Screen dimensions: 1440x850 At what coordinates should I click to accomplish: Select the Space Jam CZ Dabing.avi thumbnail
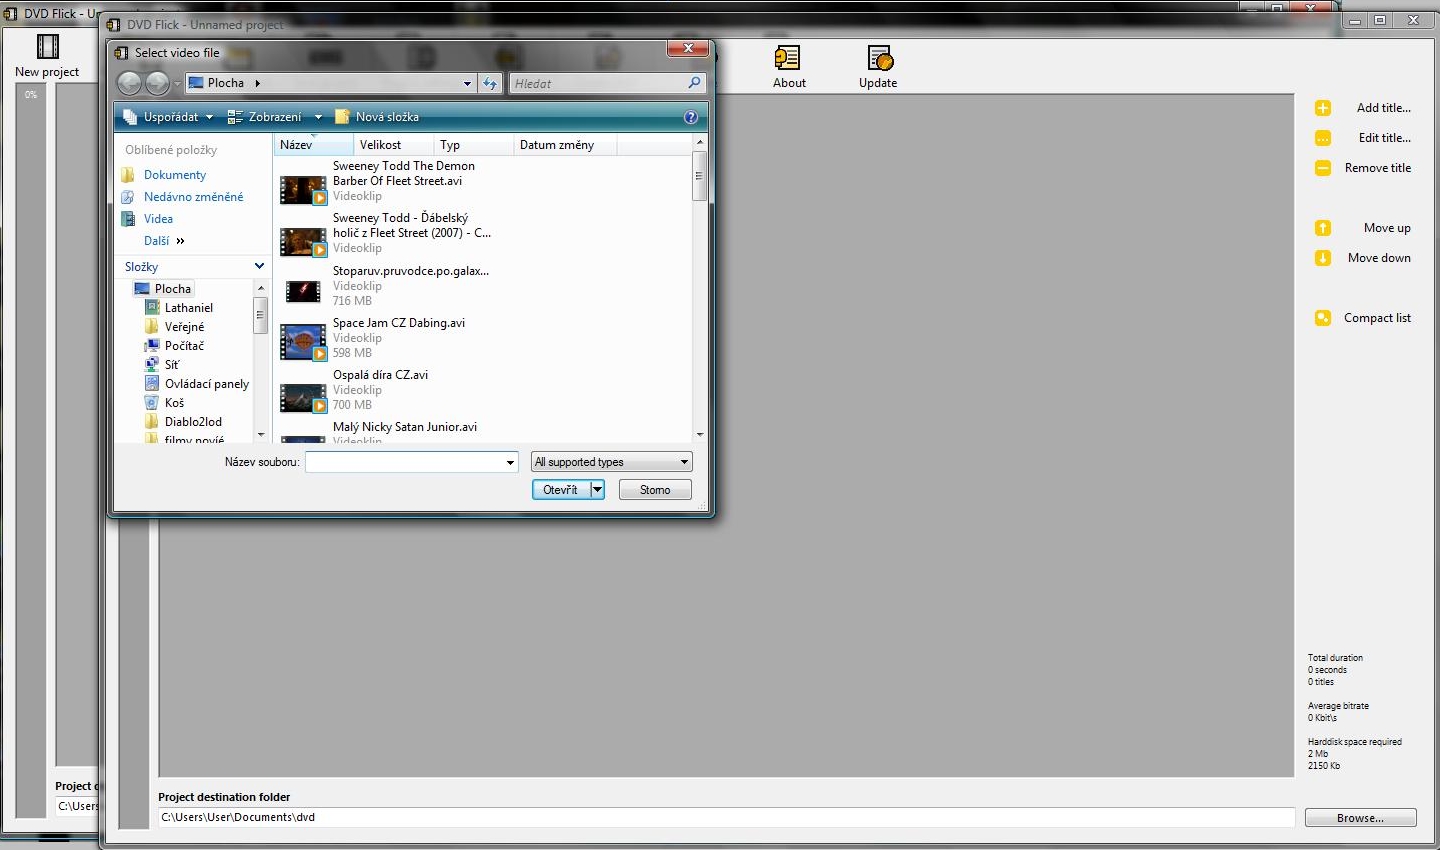pos(303,342)
